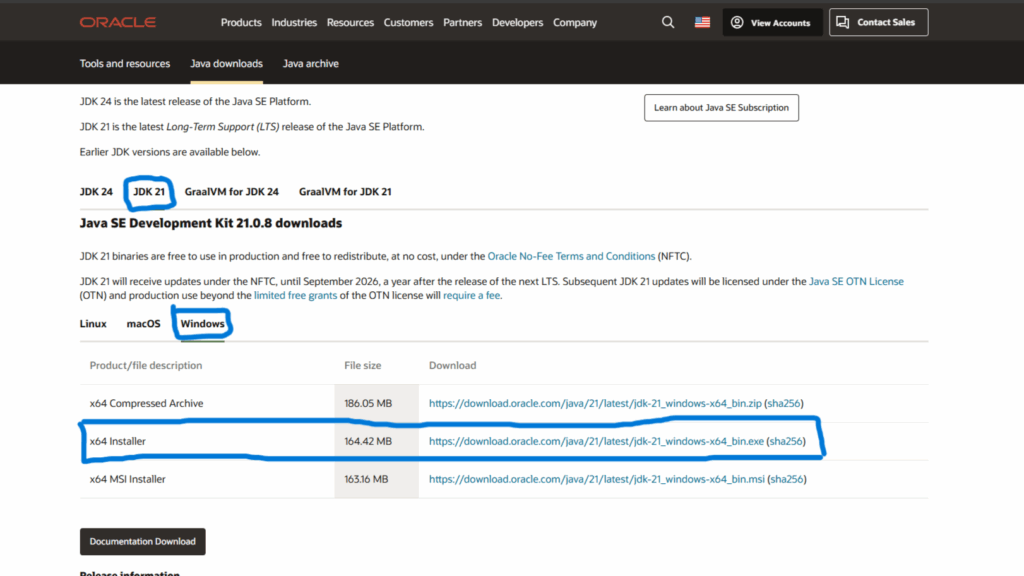Open Oracle No-Fee Terms and Conditions link
This screenshot has height=576, width=1024.
(571, 256)
